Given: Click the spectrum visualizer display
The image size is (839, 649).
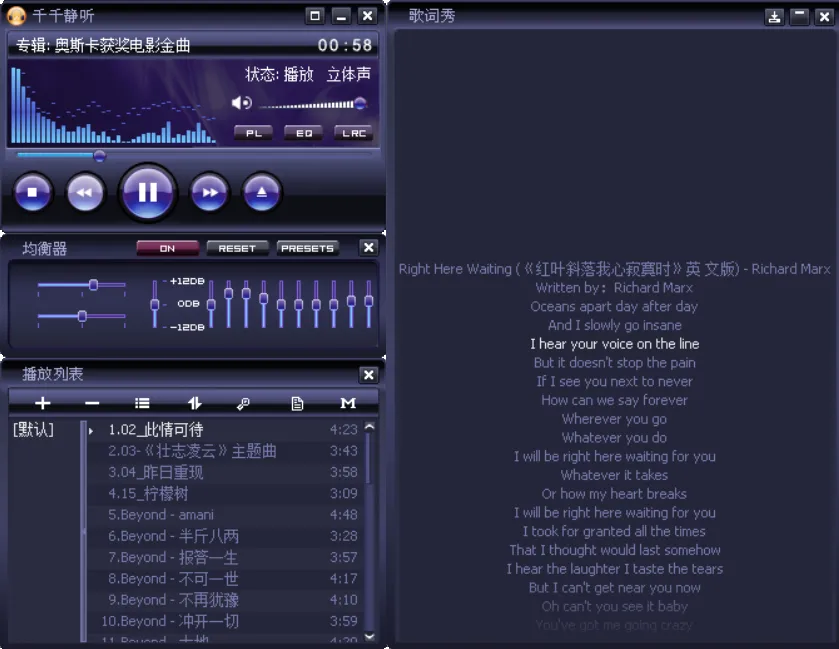Looking at the screenshot, I should [113, 104].
